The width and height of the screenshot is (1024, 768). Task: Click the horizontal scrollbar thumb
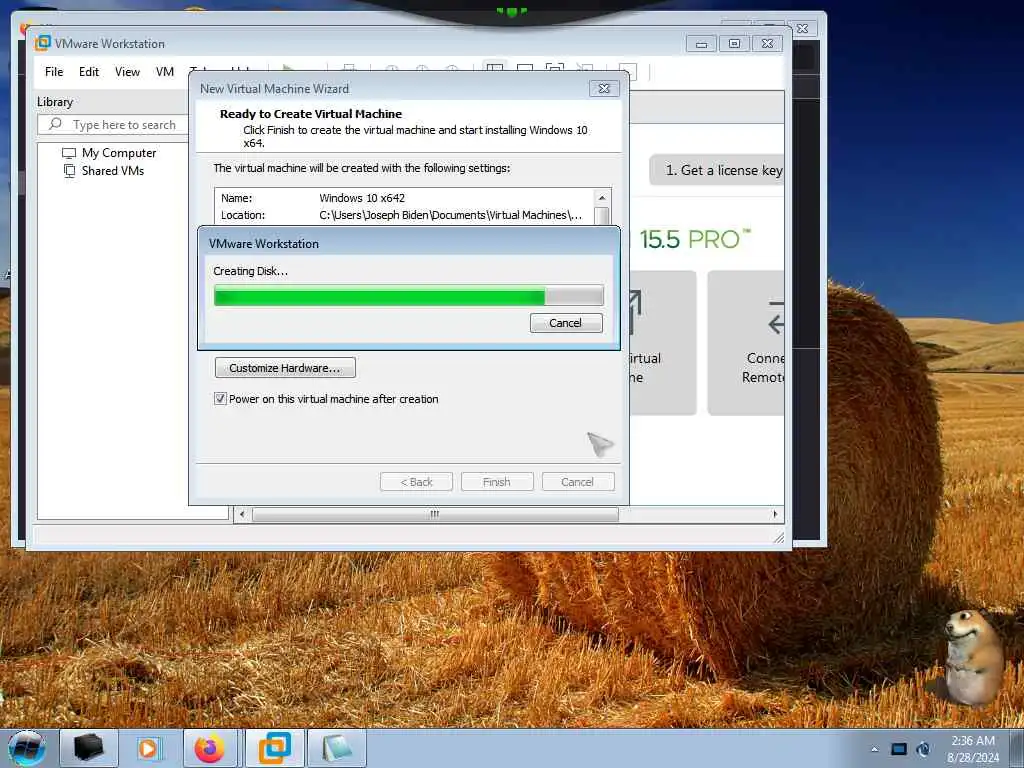[x=435, y=515]
